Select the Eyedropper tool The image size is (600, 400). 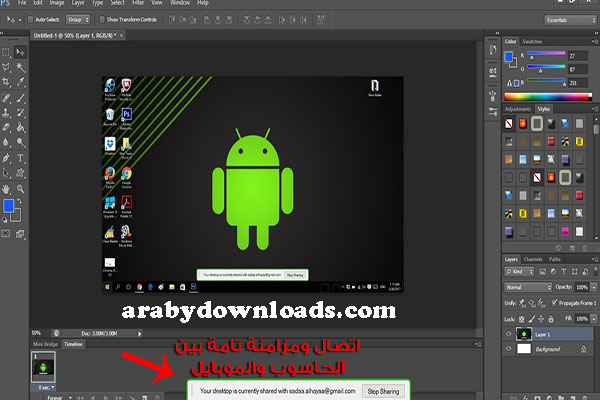pos(21,82)
